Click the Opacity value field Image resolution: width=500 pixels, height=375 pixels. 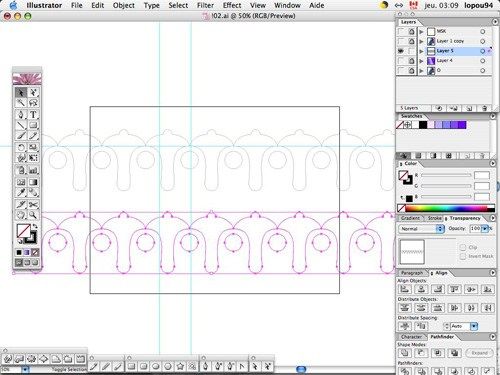click(475, 229)
